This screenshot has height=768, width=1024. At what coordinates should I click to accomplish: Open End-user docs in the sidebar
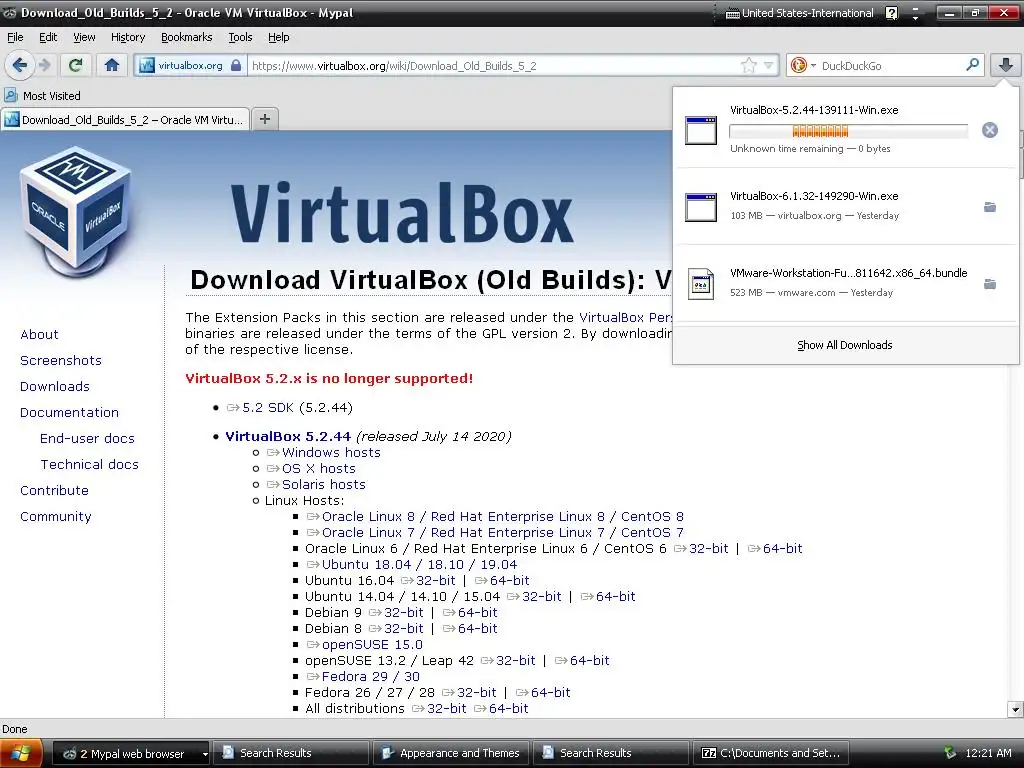pos(87,438)
